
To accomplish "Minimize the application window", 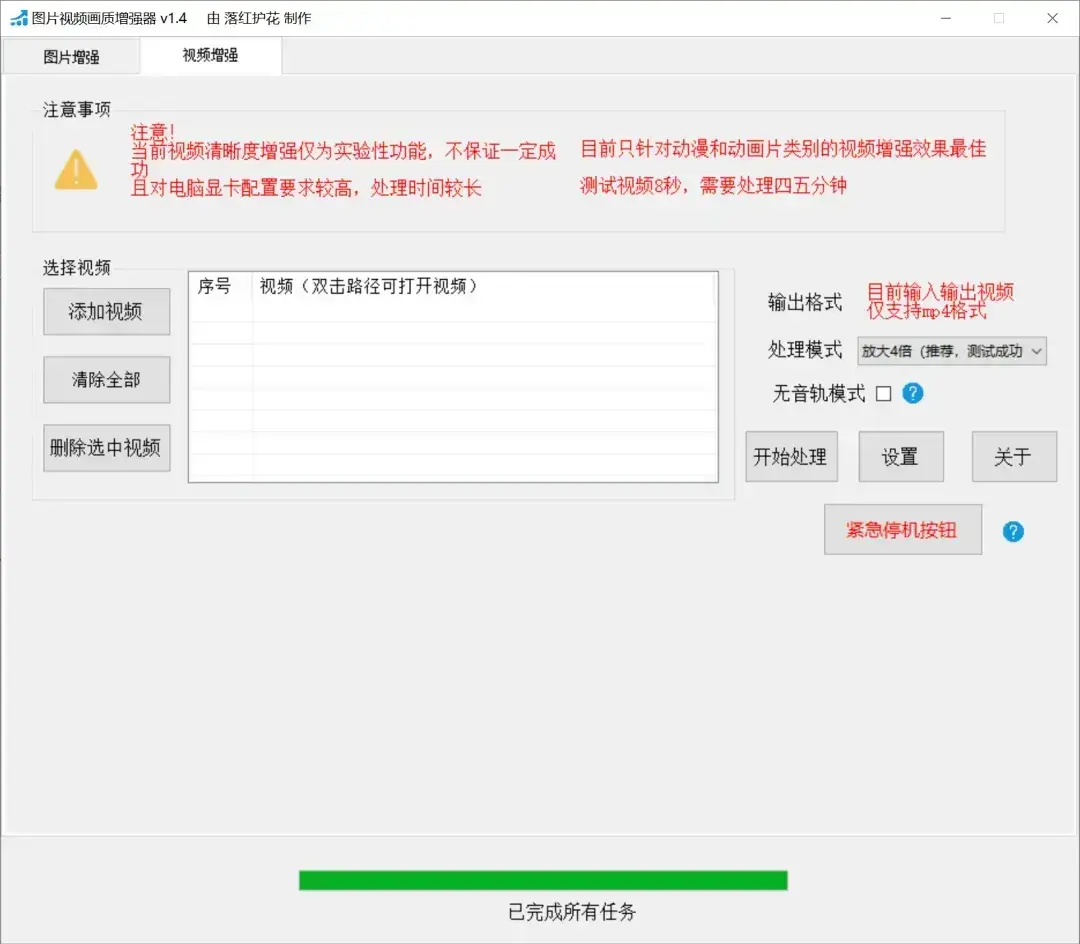I will [x=945, y=18].
